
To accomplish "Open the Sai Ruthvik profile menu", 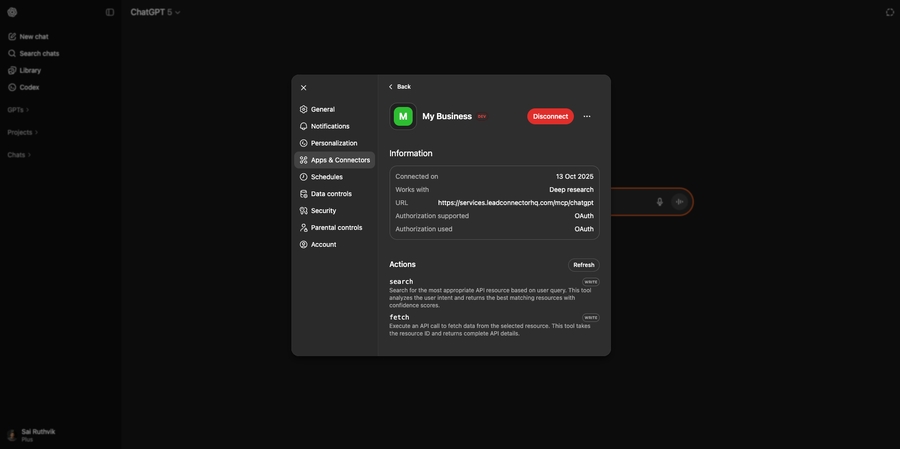I will click(35, 435).
